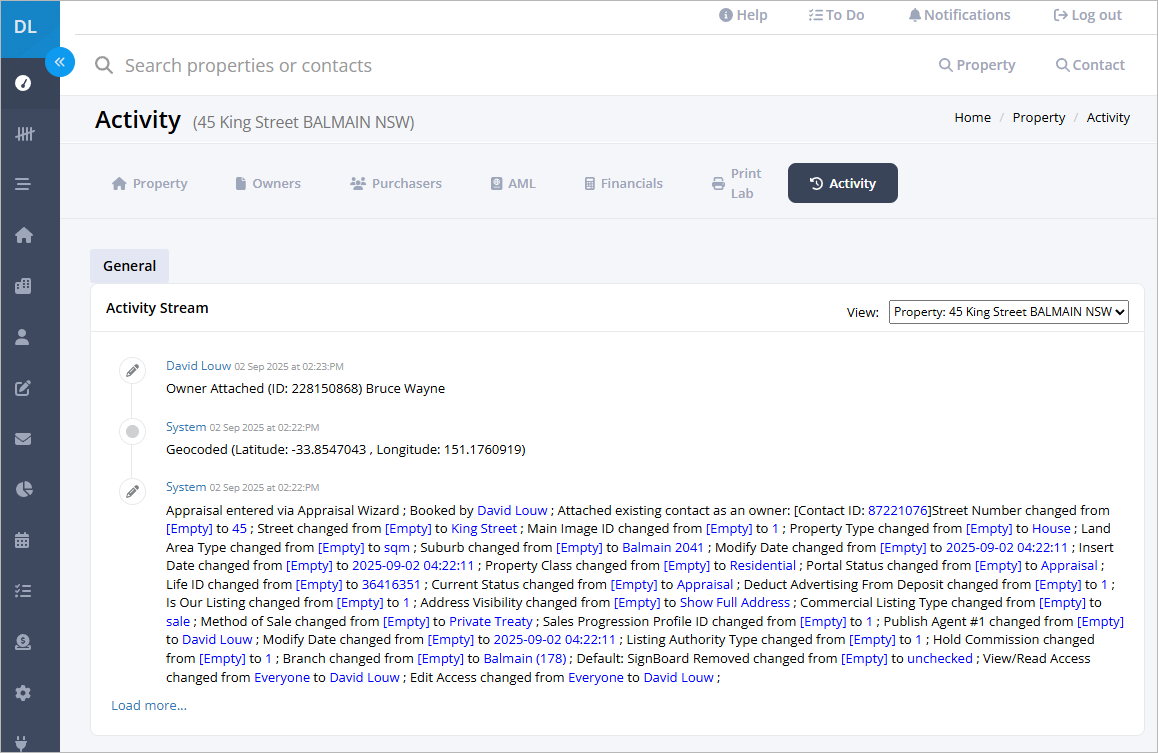The width and height of the screenshot is (1158, 753).
Task: Switch to the Print Lab tab
Action: point(736,183)
